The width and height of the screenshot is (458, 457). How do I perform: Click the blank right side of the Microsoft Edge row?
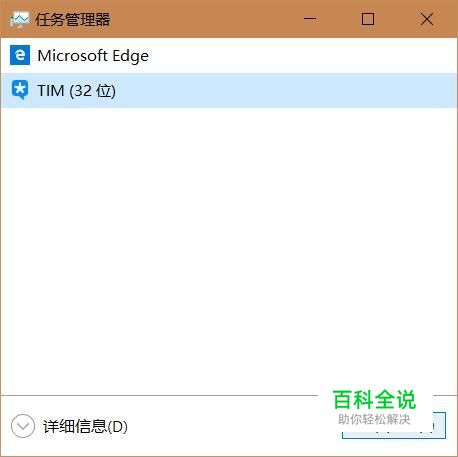click(302, 55)
